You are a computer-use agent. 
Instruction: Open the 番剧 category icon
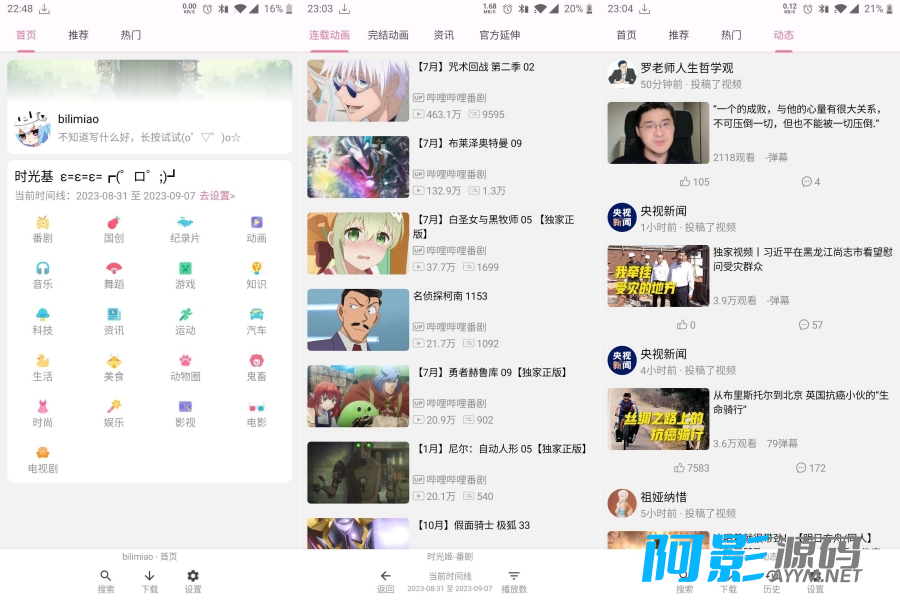click(x=42, y=230)
